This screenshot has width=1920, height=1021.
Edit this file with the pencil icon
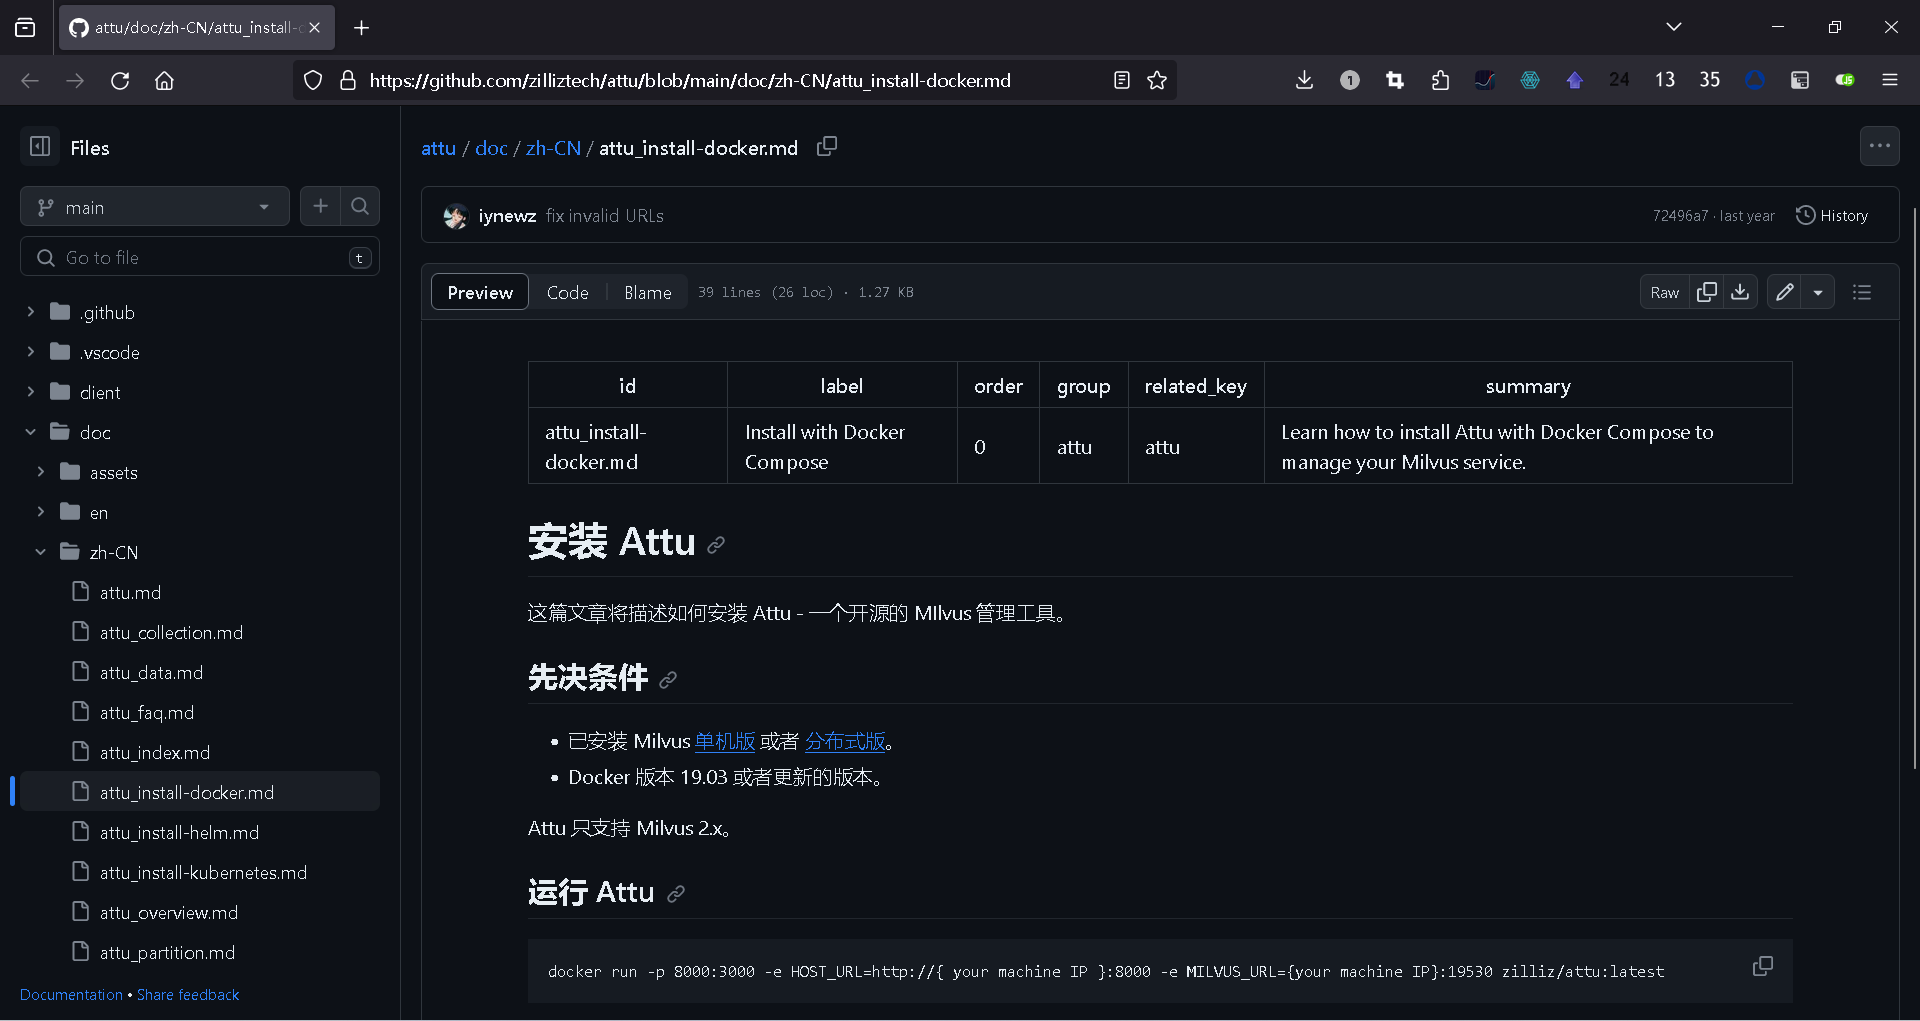(x=1785, y=292)
